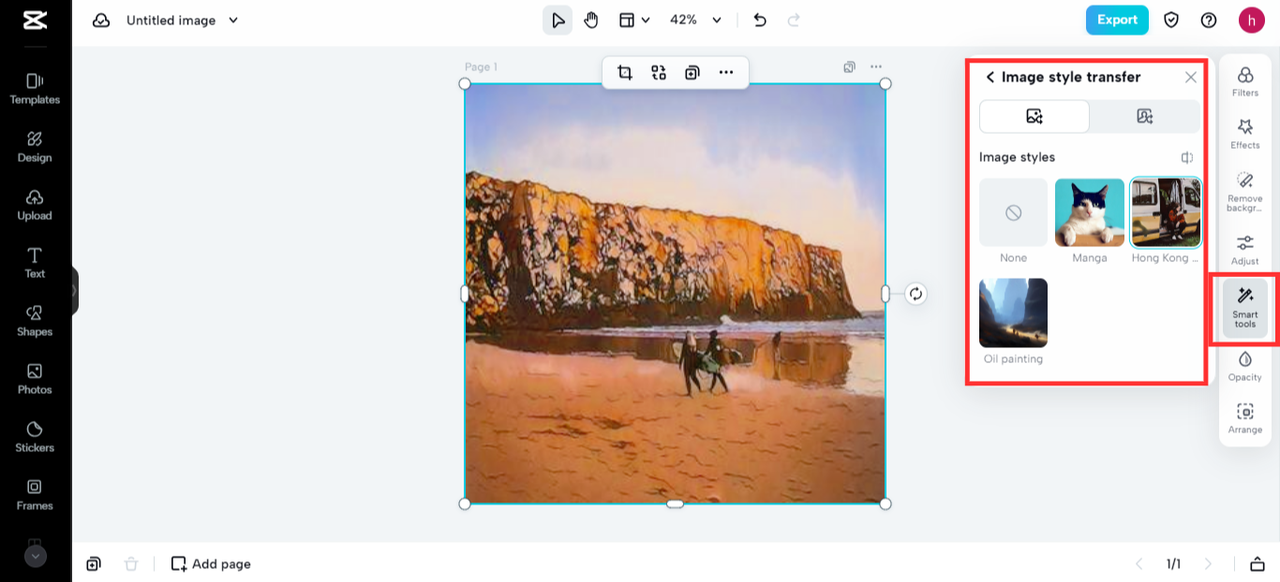The height and width of the screenshot is (582, 1280).
Task: Toggle the compare icon beside Image styles
Action: 1187,158
